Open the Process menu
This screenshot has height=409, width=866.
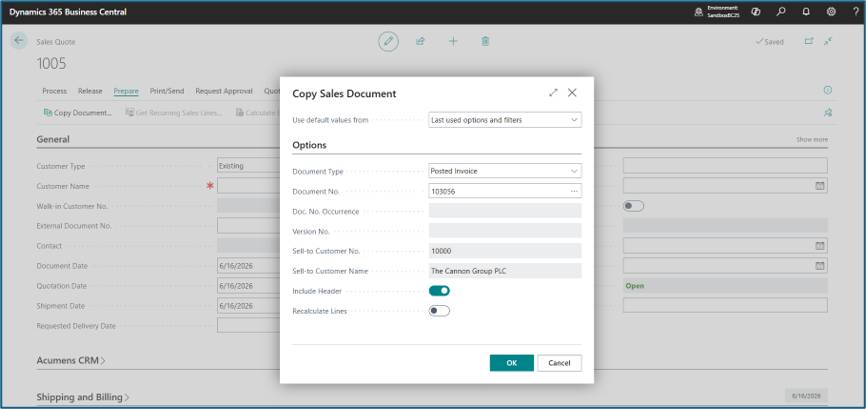[x=55, y=91]
